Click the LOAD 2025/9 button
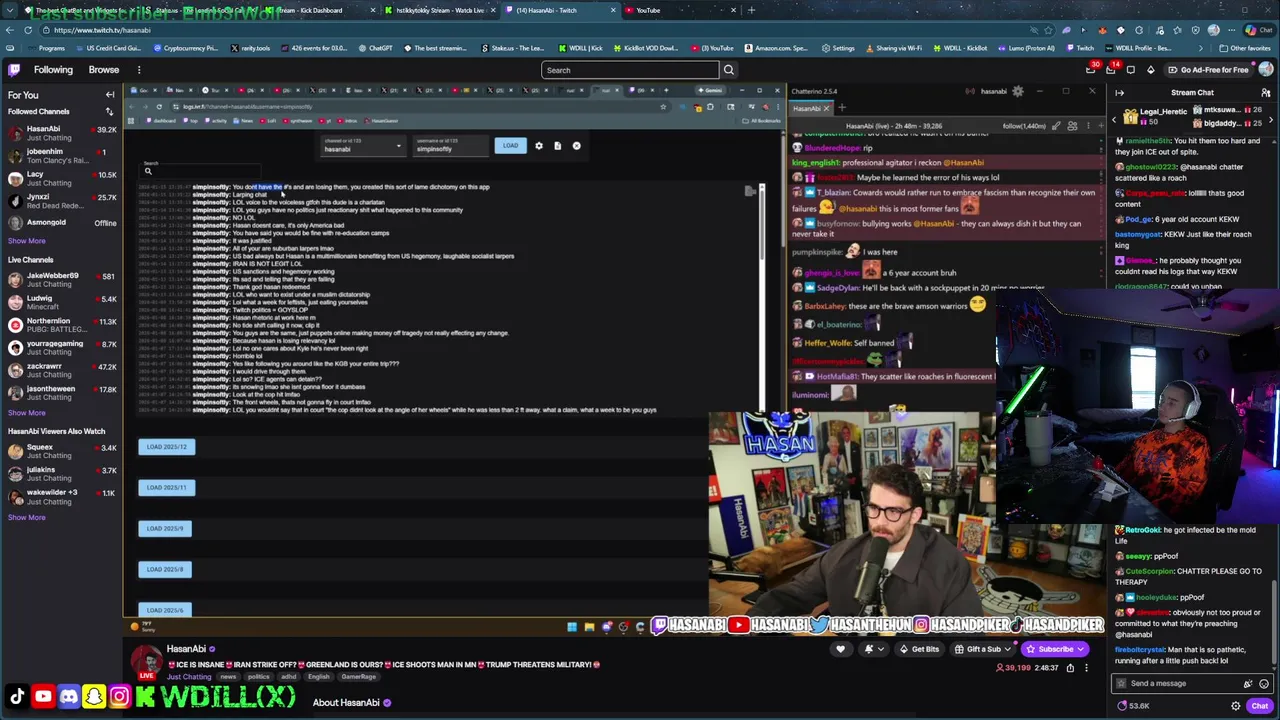The height and width of the screenshot is (720, 1280). coord(166,529)
